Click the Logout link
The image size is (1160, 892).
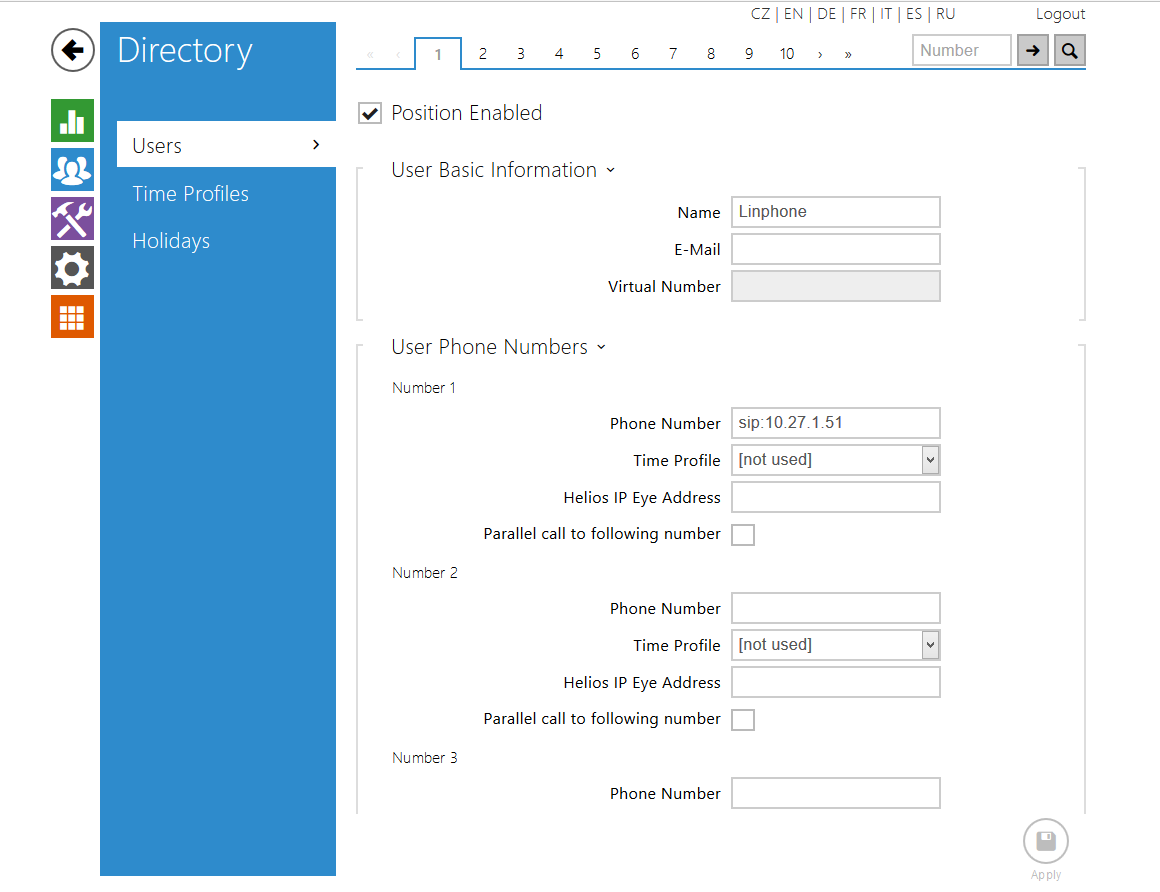pos(1060,14)
